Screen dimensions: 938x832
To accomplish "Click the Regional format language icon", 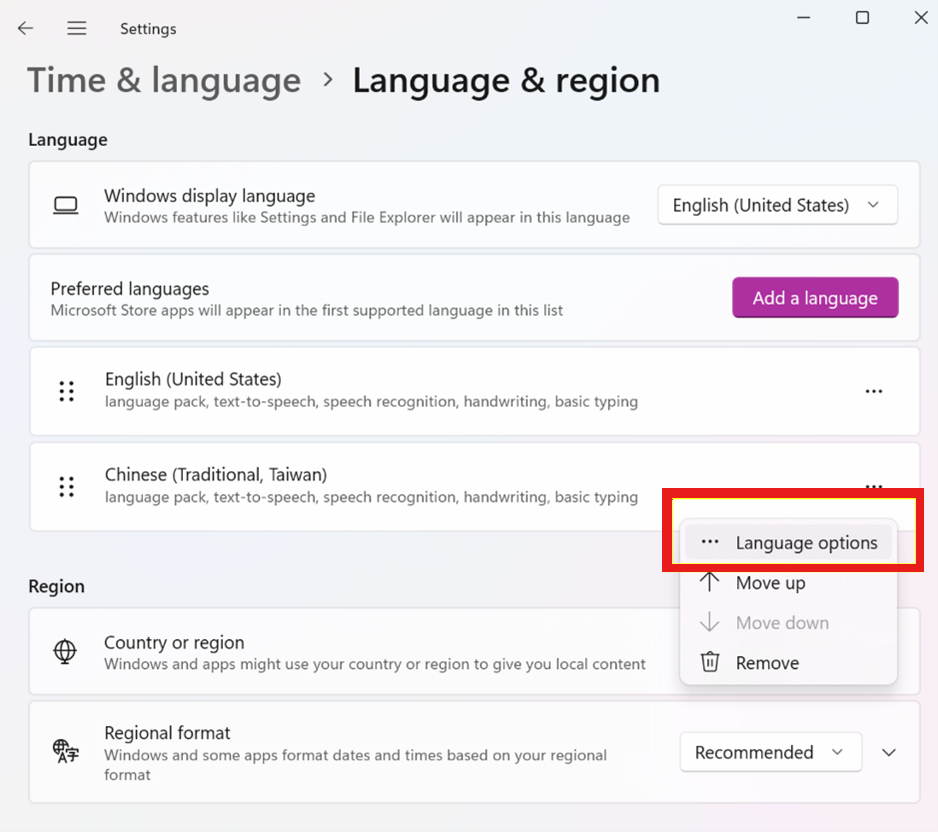I will [x=66, y=751].
